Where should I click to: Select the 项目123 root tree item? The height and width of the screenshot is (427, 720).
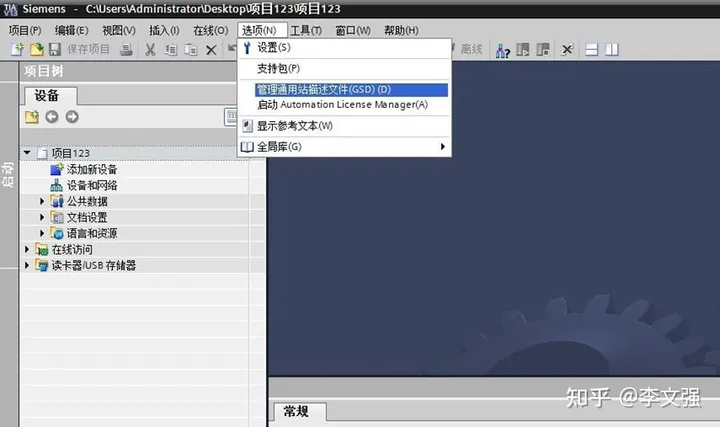(x=70, y=153)
